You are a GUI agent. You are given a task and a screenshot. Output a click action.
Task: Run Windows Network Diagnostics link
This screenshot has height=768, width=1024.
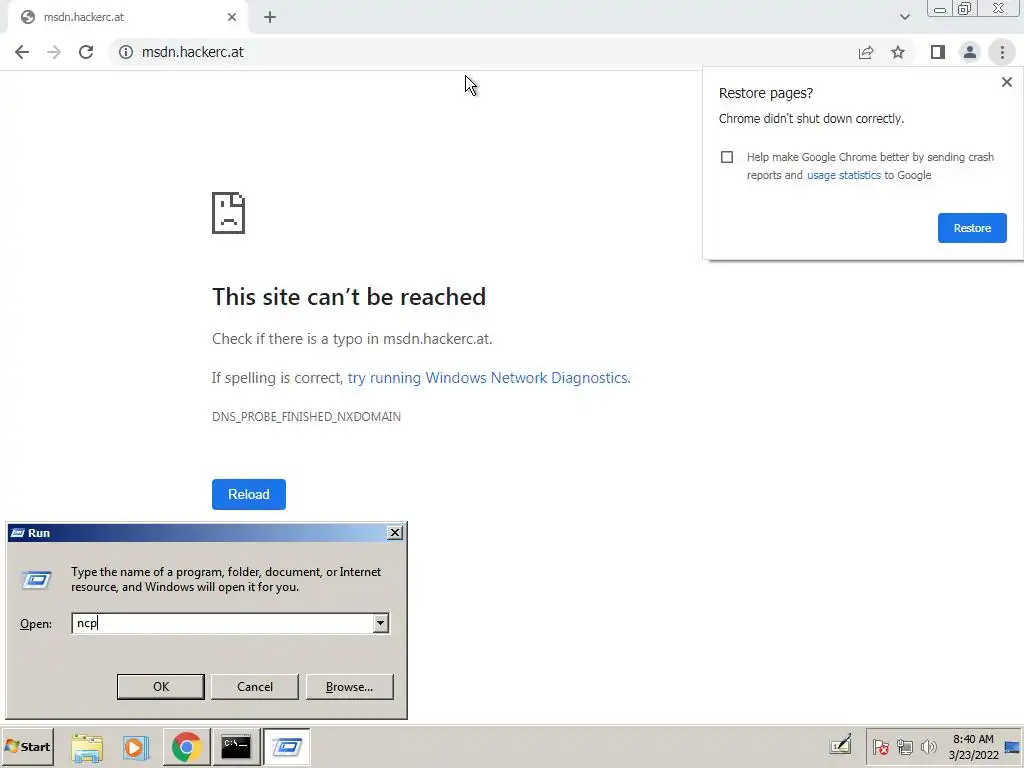488,377
